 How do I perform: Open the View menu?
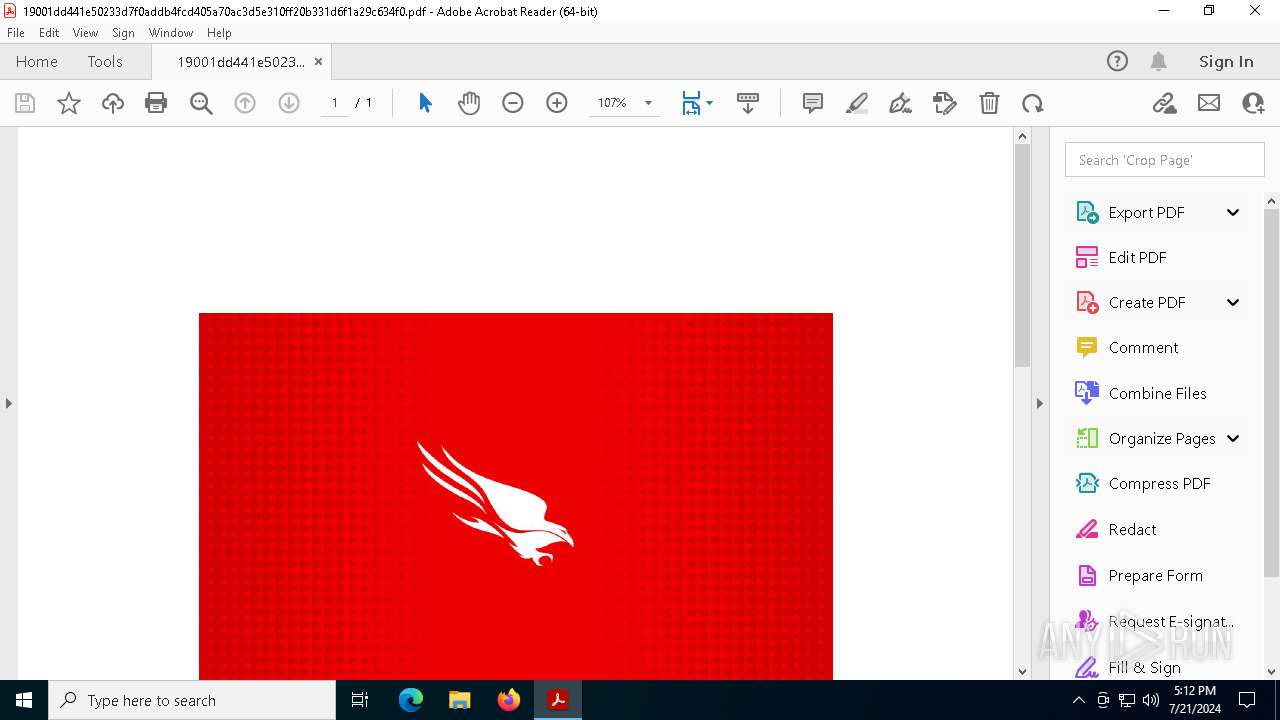pyautogui.click(x=85, y=33)
